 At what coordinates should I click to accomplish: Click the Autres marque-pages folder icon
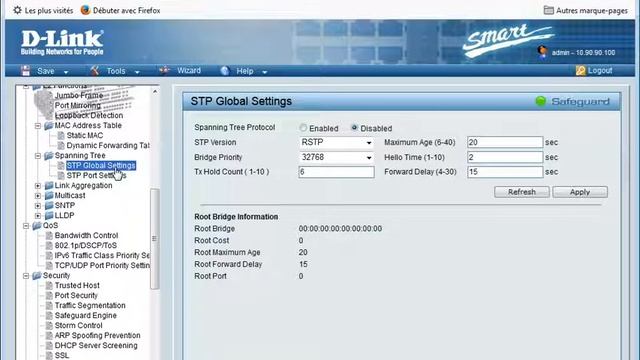click(549, 10)
